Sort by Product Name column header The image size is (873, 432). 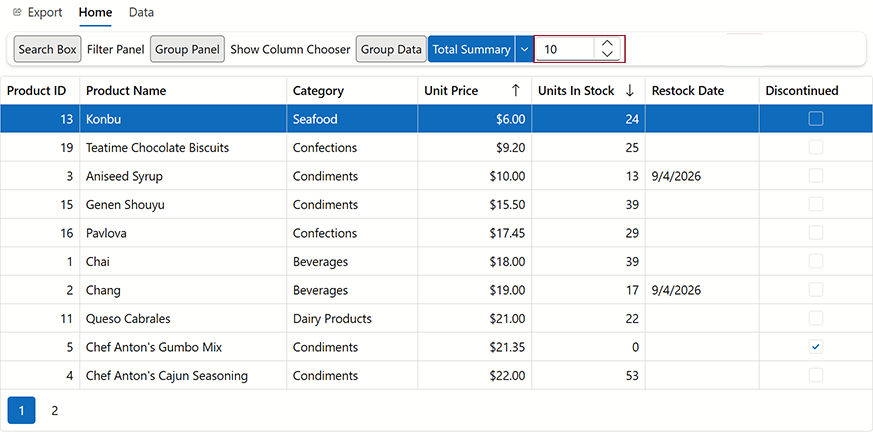(184, 91)
